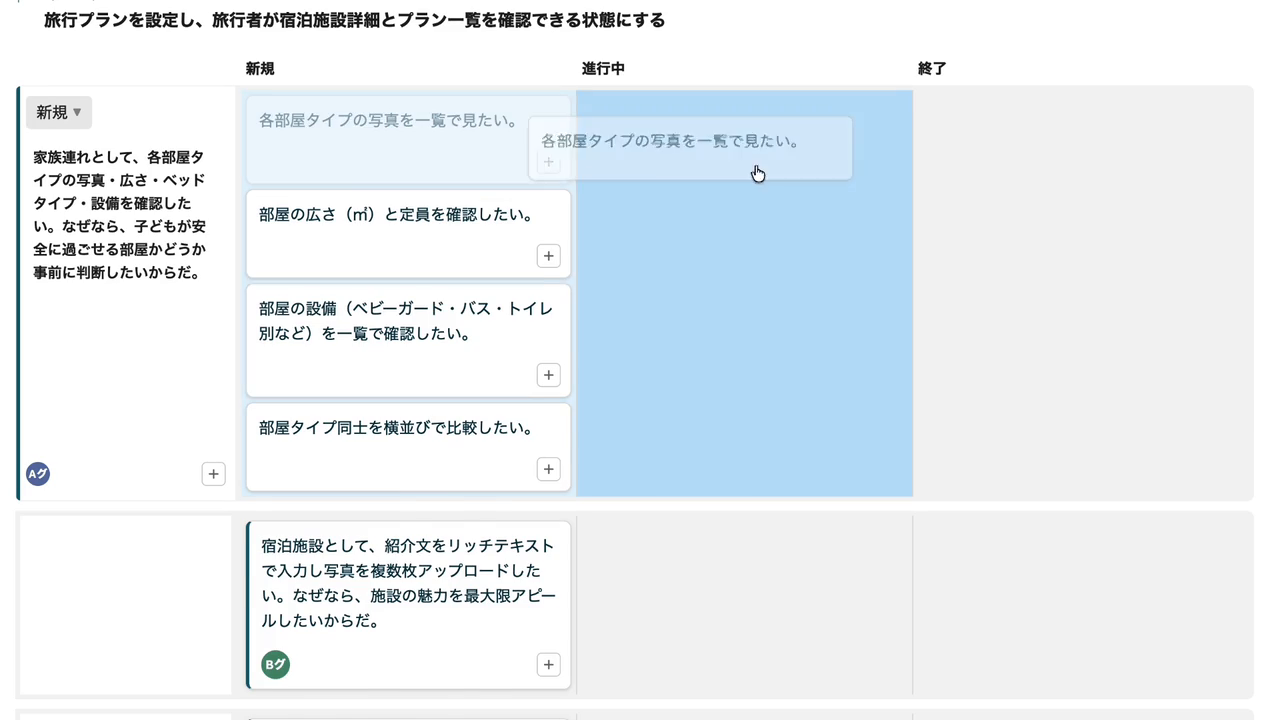Click the 進行中 column header
Viewport: 1280px width, 720px height.
click(603, 69)
